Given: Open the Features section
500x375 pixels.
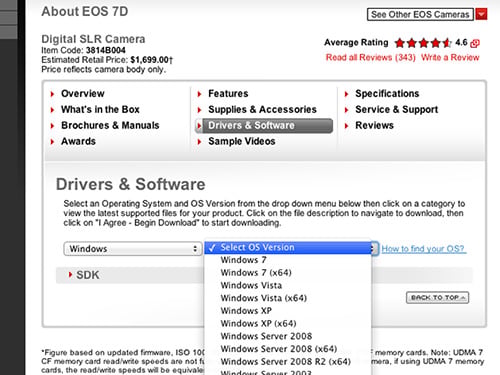Looking at the screenshot, I should 228,94.
